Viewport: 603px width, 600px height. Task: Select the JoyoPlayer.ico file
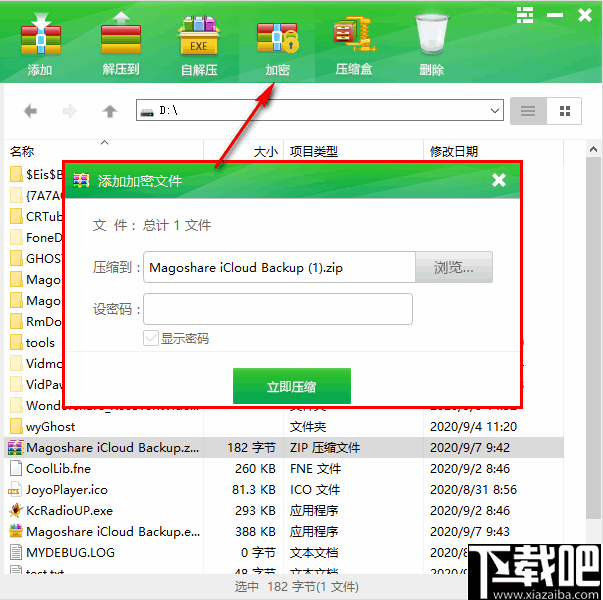67,490
